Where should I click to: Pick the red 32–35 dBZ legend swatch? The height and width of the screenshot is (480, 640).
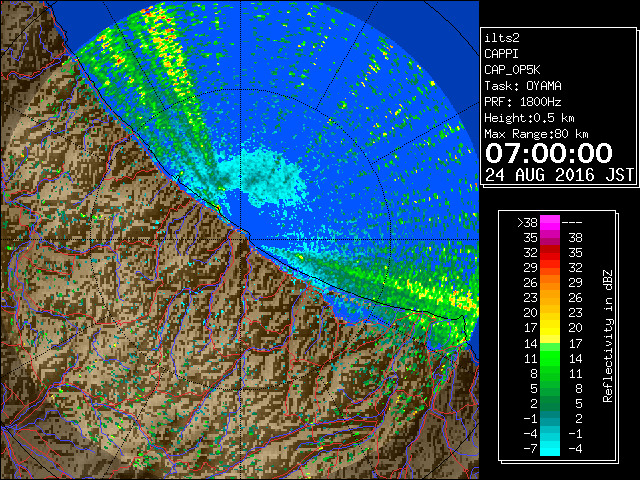click(x=550, y=253)
